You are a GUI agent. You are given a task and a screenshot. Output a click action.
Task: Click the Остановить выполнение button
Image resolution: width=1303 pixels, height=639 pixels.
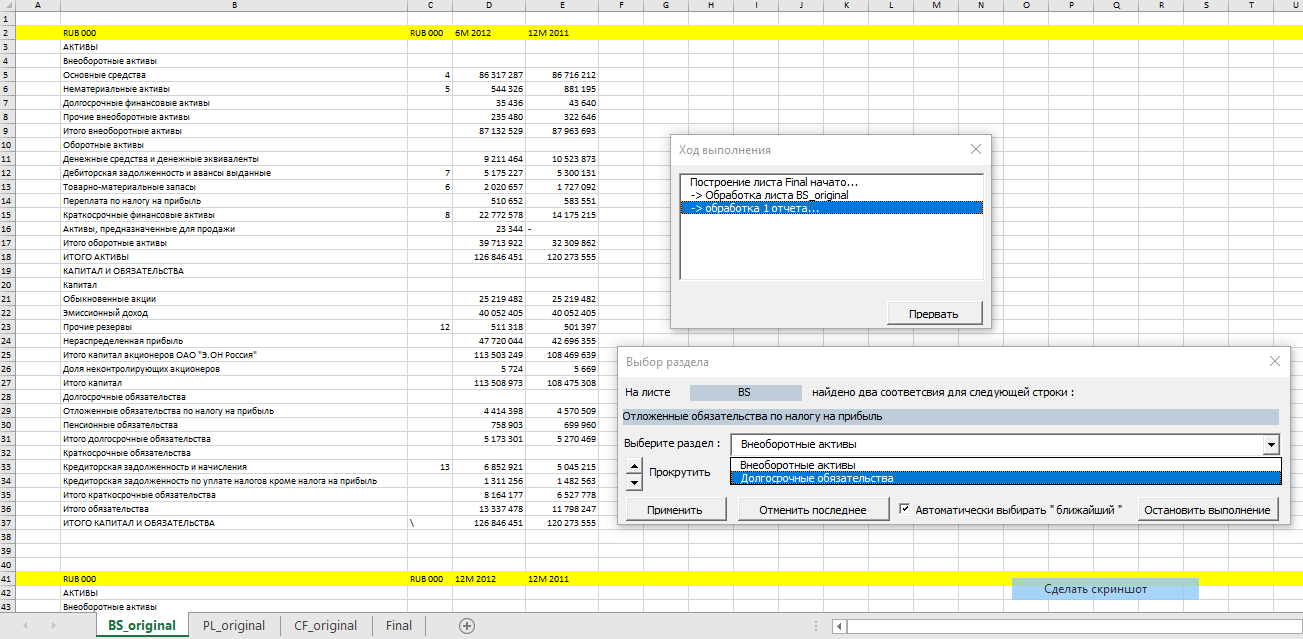click(x=1208, y=510)
